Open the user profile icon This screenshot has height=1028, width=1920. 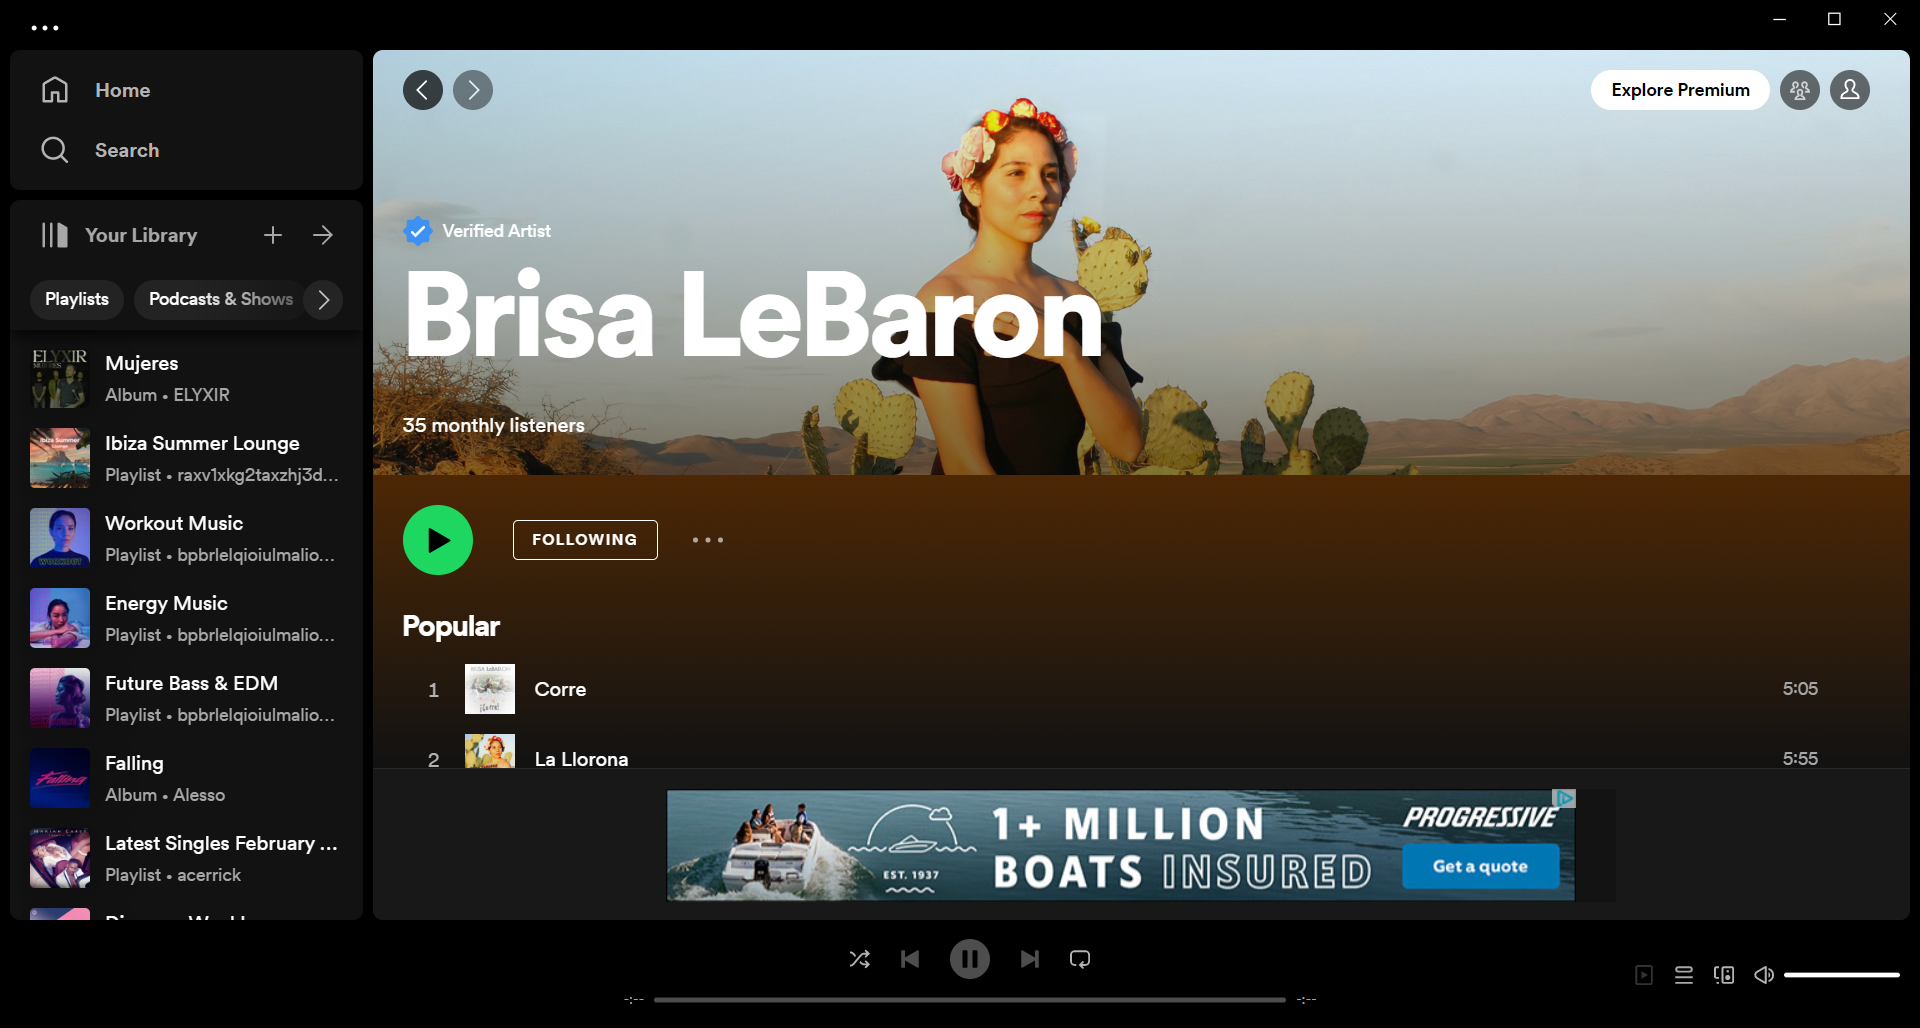pos(1849,90)
